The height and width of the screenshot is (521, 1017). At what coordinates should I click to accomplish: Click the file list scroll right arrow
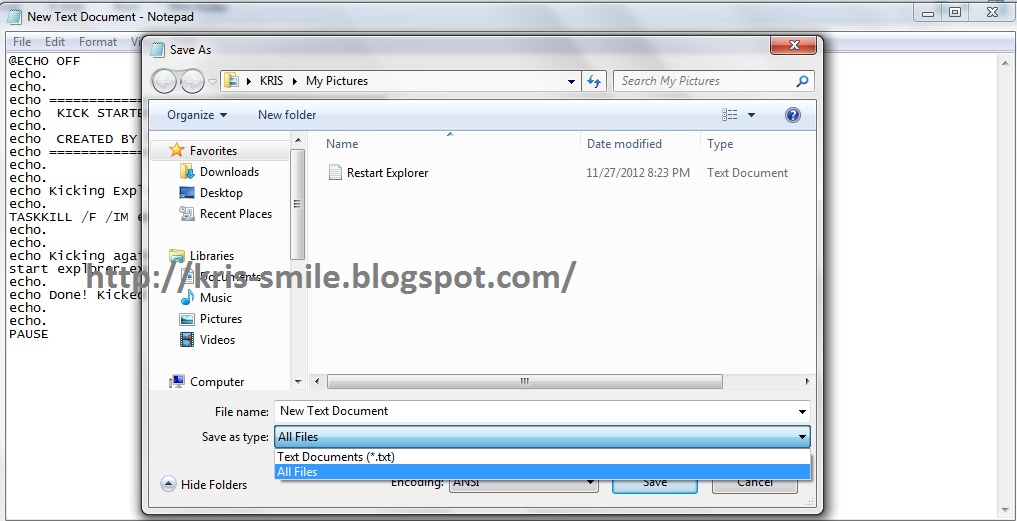pyautogui.click(x=808, y=382)
